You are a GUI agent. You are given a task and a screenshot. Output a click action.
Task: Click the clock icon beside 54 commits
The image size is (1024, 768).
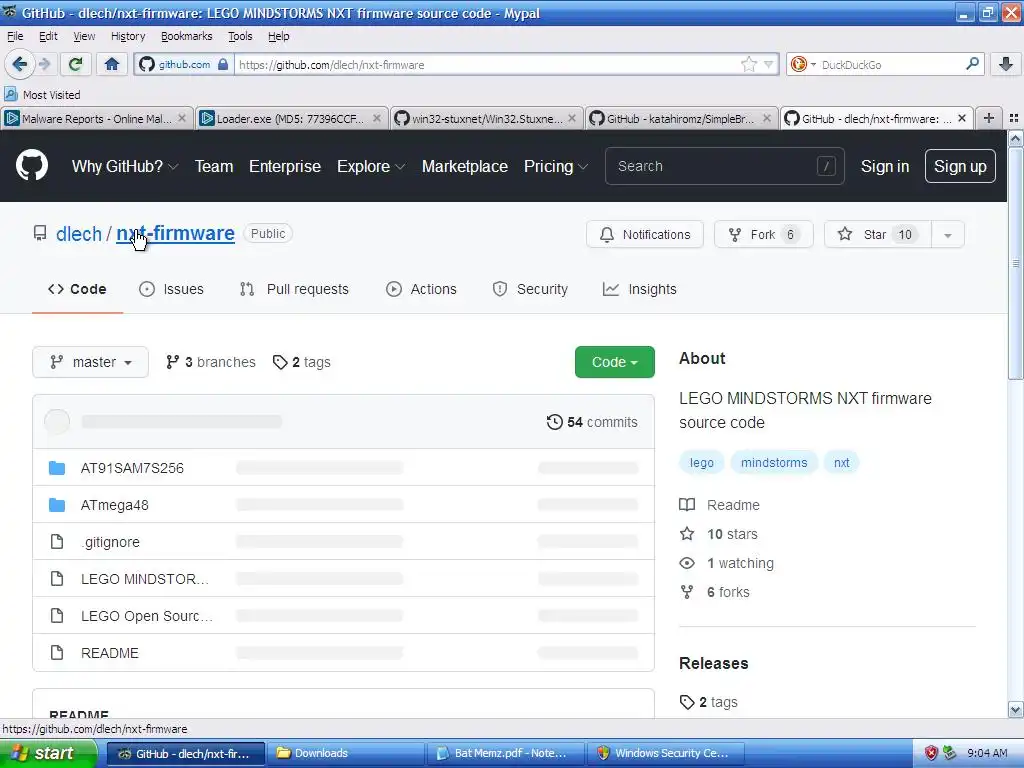554,422
